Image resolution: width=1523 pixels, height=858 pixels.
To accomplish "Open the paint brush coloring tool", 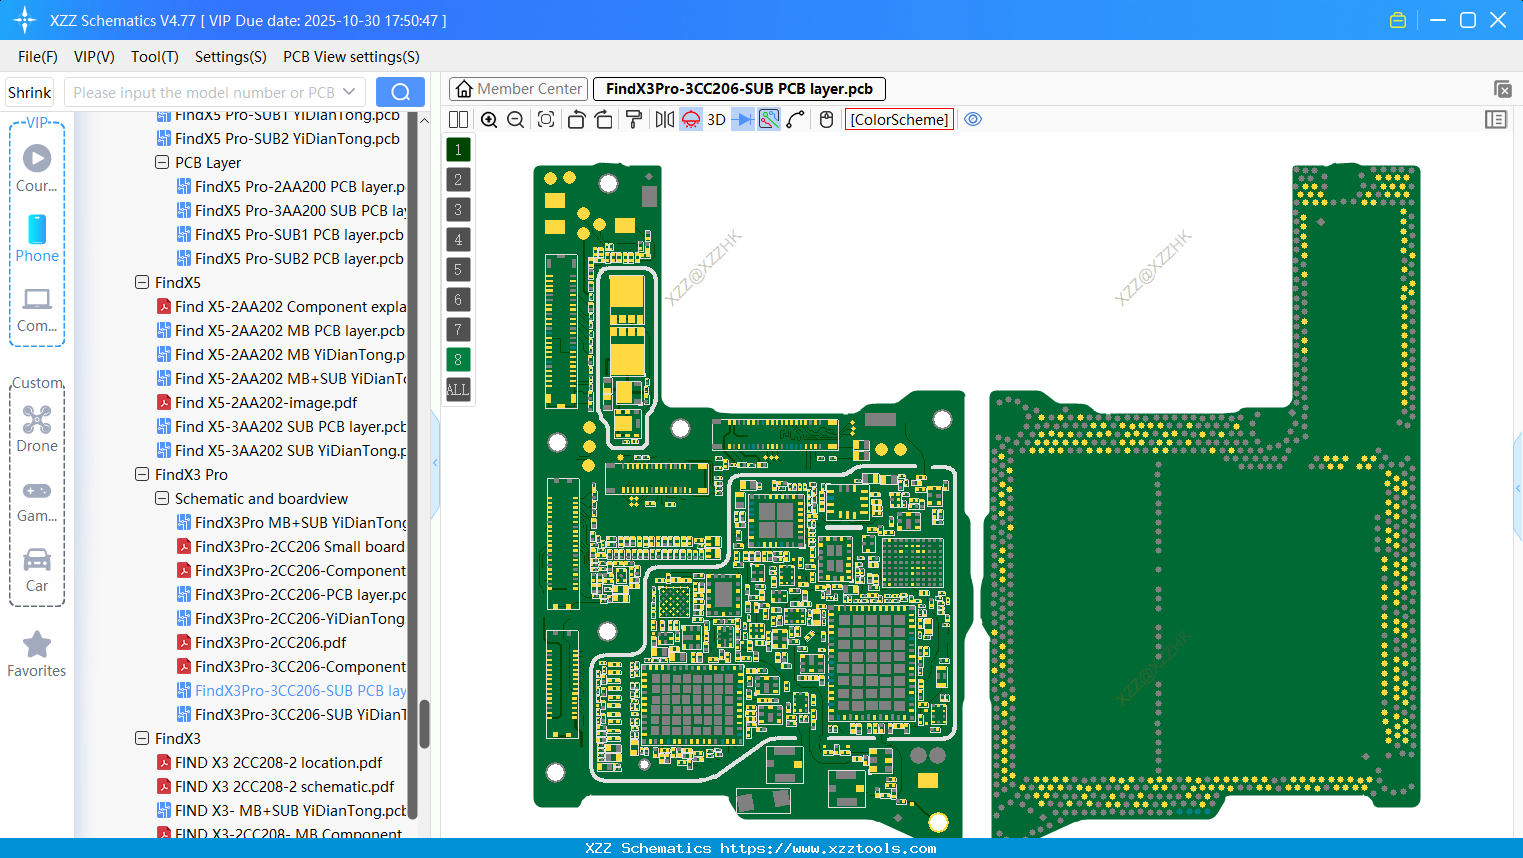I will click(635, 119).
